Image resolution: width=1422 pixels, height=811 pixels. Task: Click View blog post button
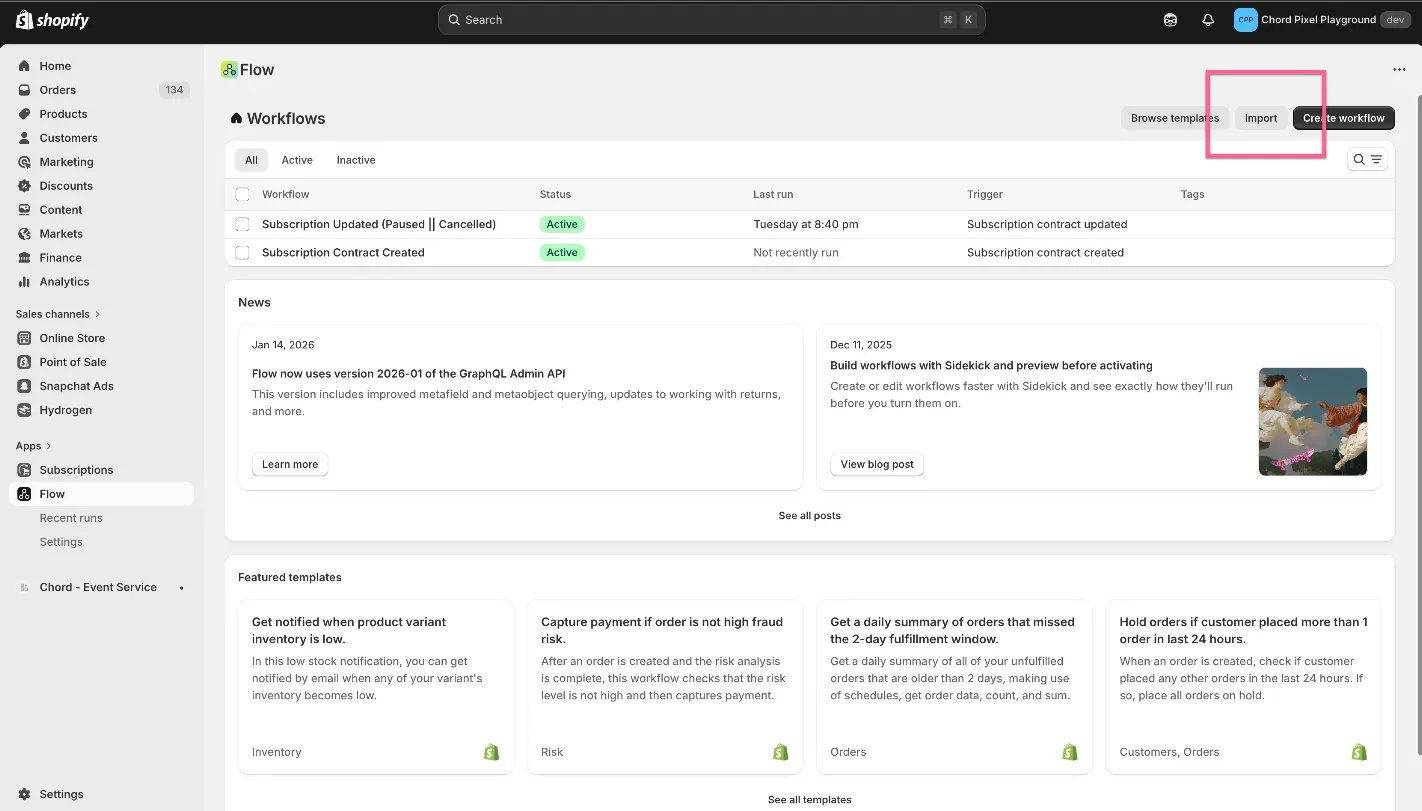877,464
